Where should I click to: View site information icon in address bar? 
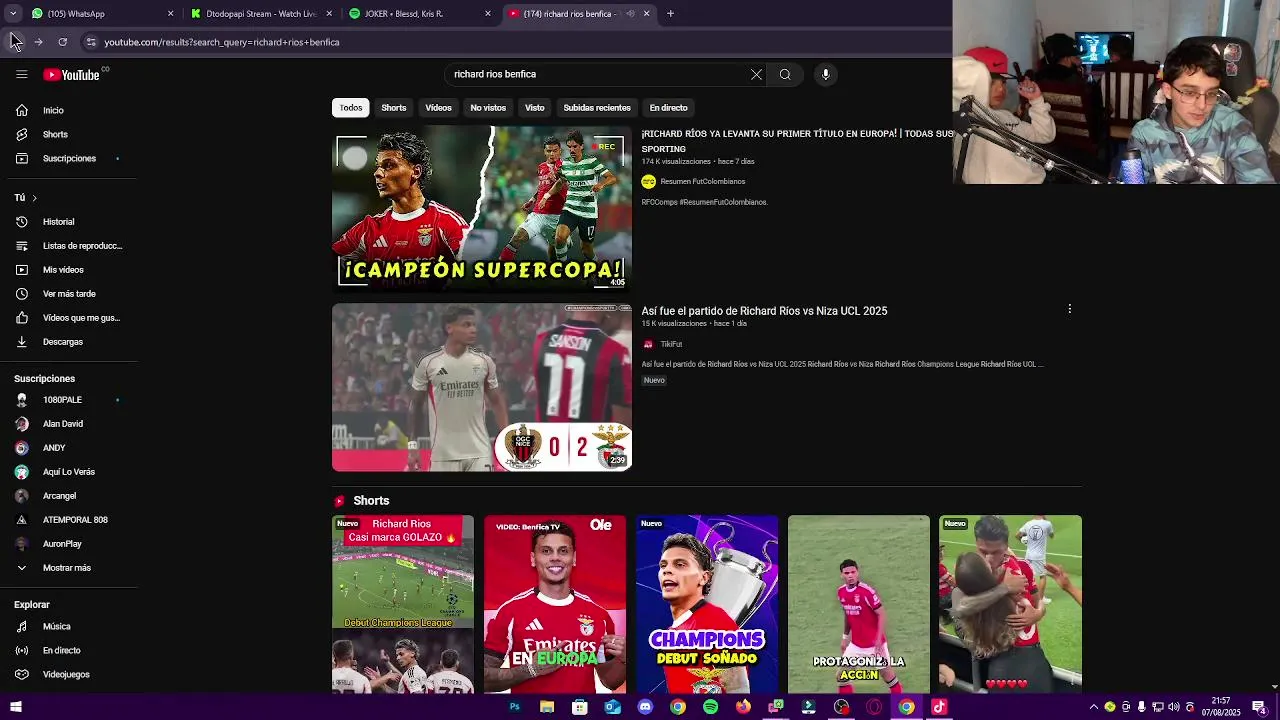91,42
